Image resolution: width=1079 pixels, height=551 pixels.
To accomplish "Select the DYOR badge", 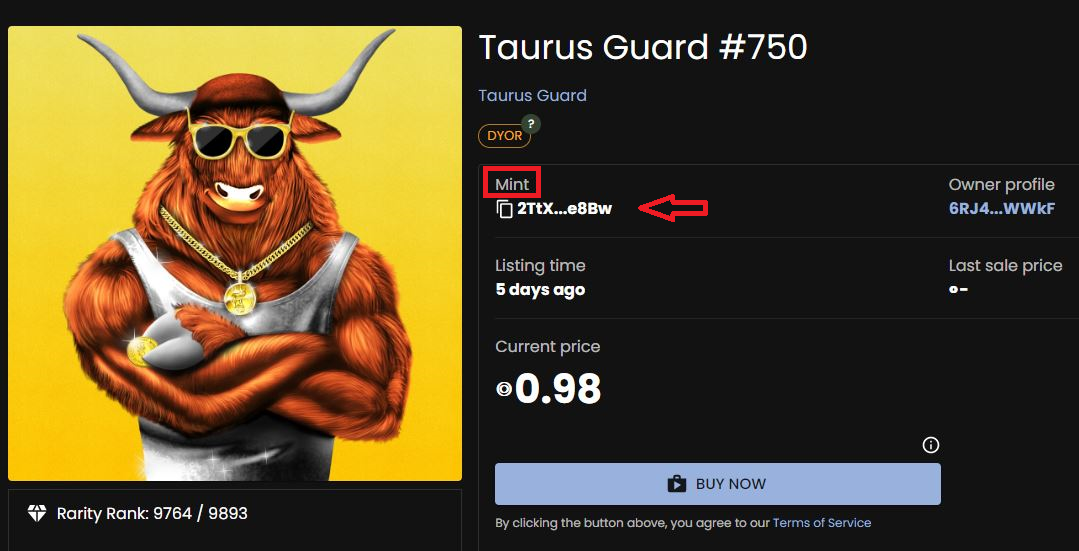I will (504, 136).
